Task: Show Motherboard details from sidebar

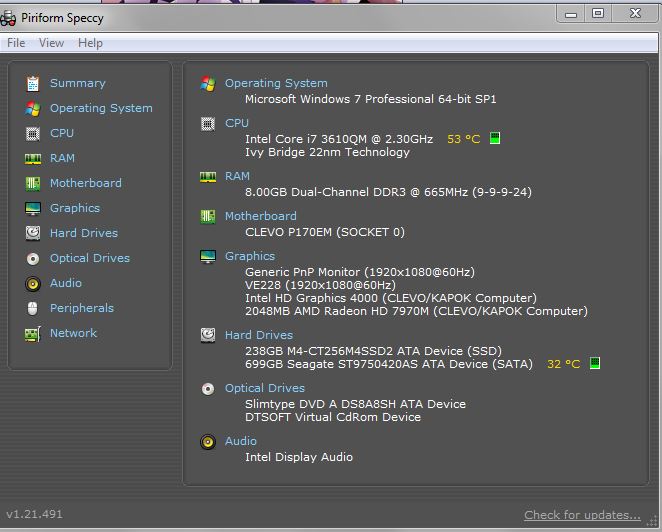Action: [86, 183]
